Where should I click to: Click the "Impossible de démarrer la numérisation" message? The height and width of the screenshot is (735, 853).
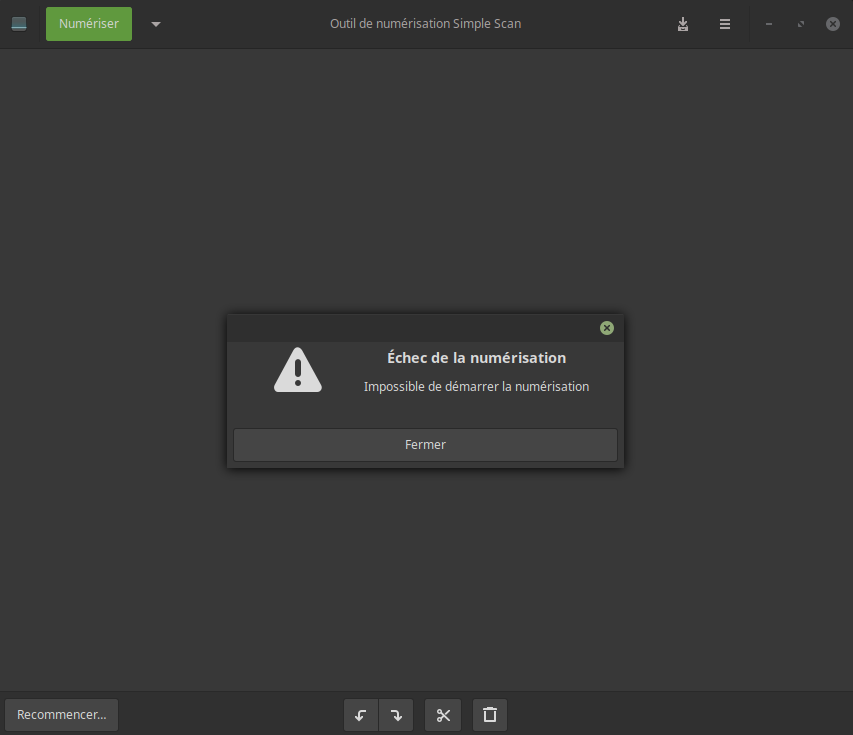point(476,386)
